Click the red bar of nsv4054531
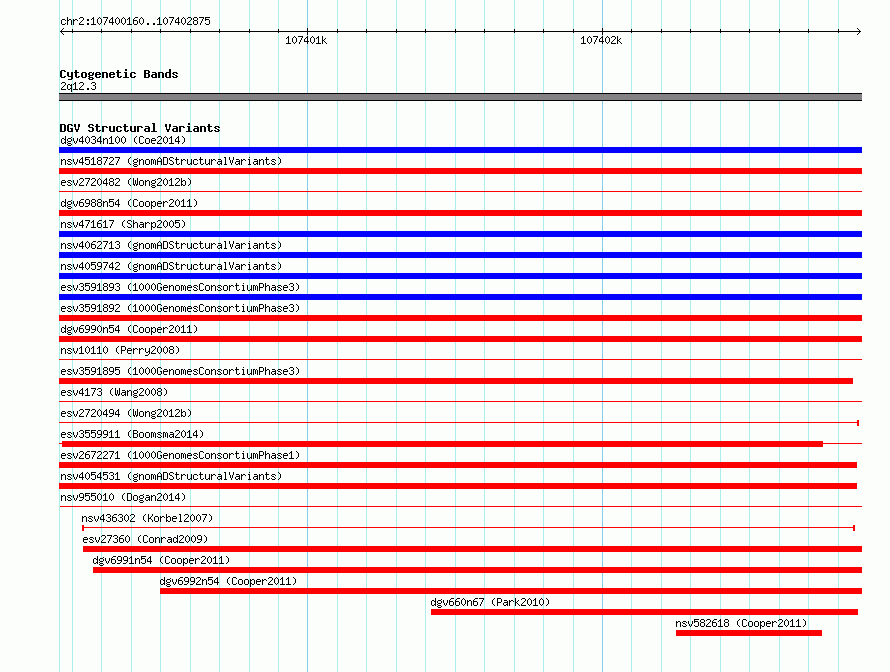Image resolution: width=890 pixels, height=672 pixels. [458, 486]
